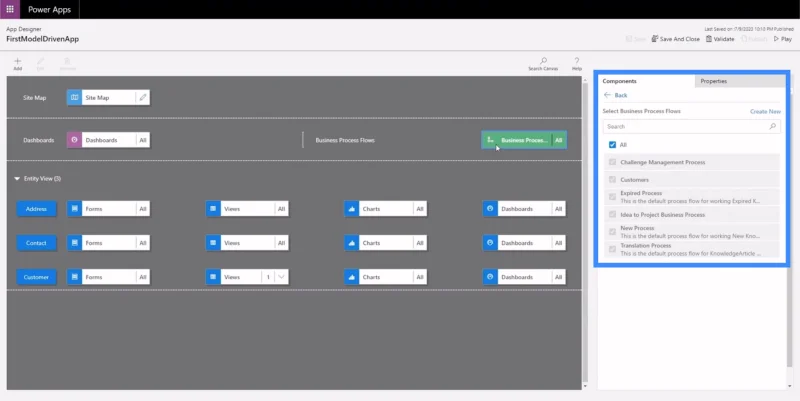This screenshot has height=401, width=800.
Task: Click the FirstModelDrivenApp title
Action: [42, 39]
